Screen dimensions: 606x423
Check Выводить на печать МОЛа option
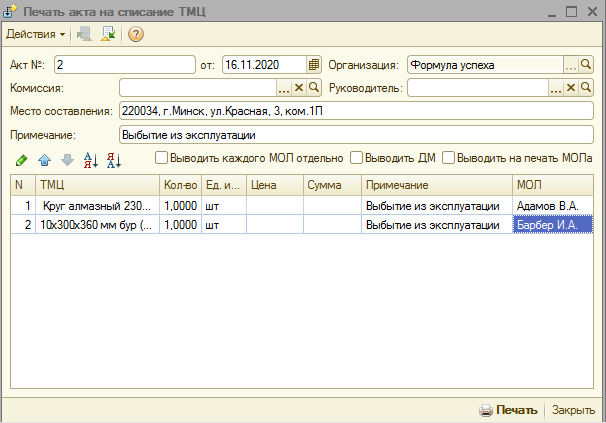click(x=449, y=158)
